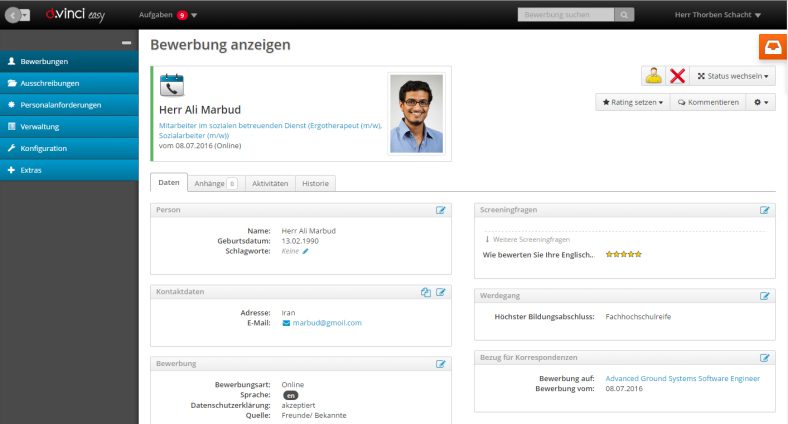Screen dimensions: 788x424
Task: Click the Freunde/ Bekannte source value
Action: point(314,415)
